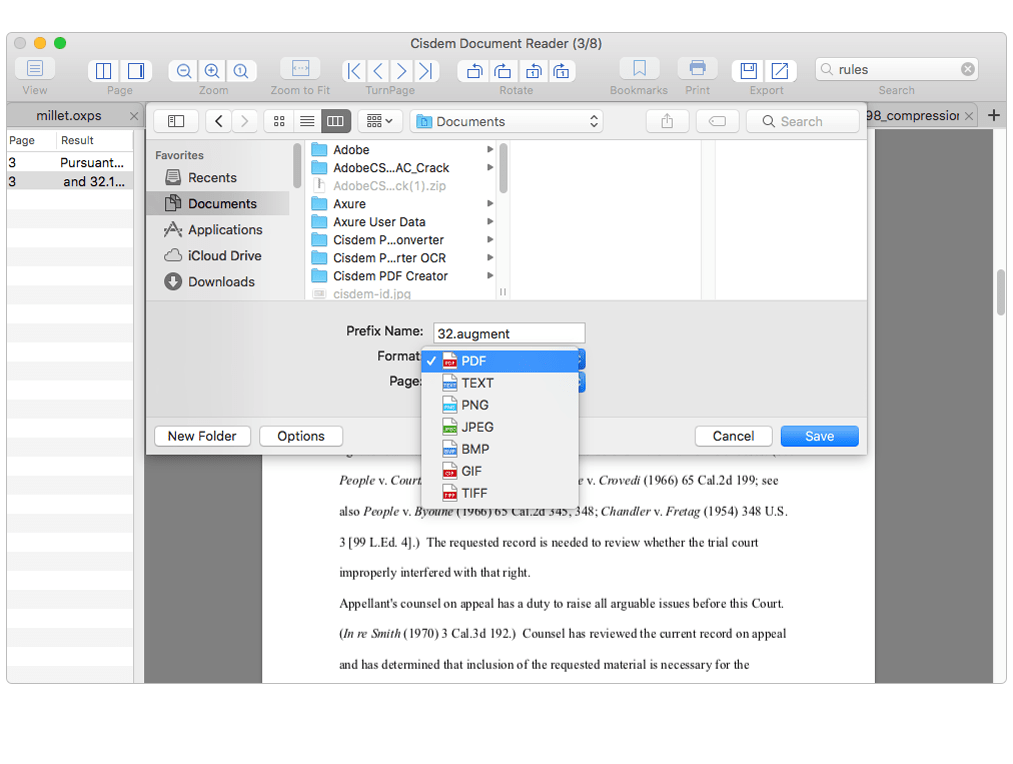Image resolution: width=1013 pixels, height=764 pixels.
Task: Toggle the file dialog sidebar icon
Action: click(x=176, y=121)
